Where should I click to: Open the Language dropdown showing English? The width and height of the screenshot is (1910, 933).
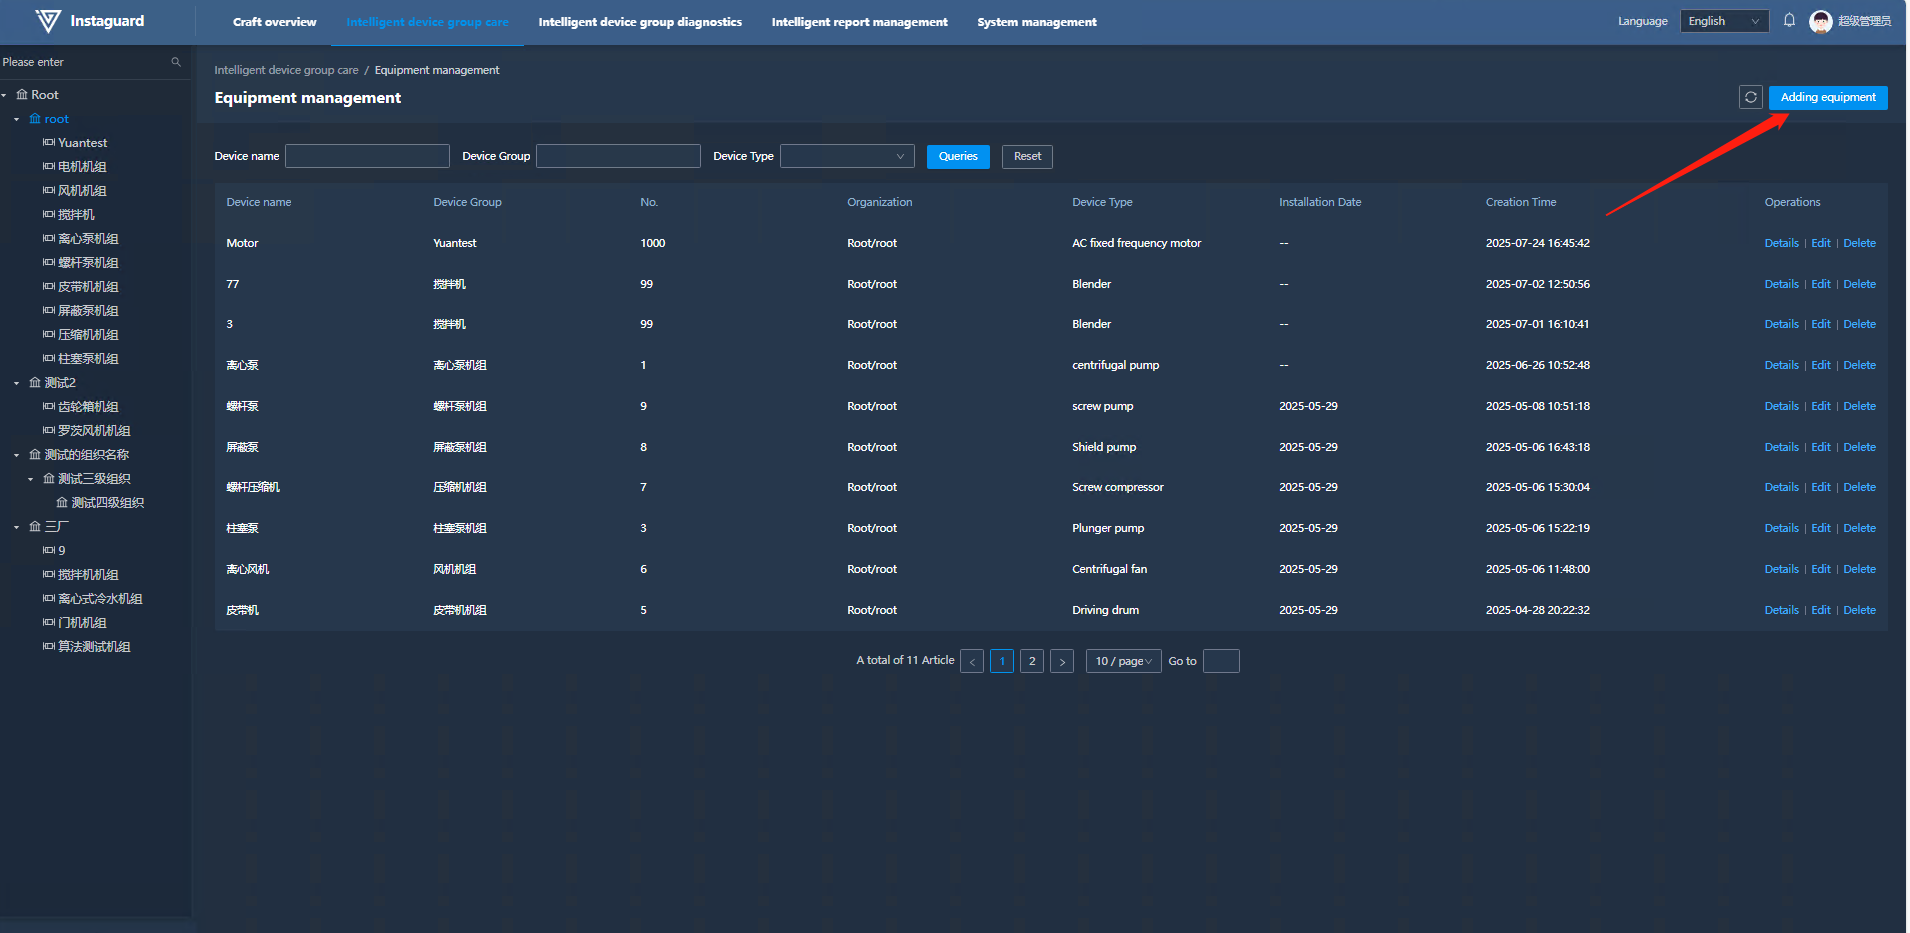pos(1724,21)
